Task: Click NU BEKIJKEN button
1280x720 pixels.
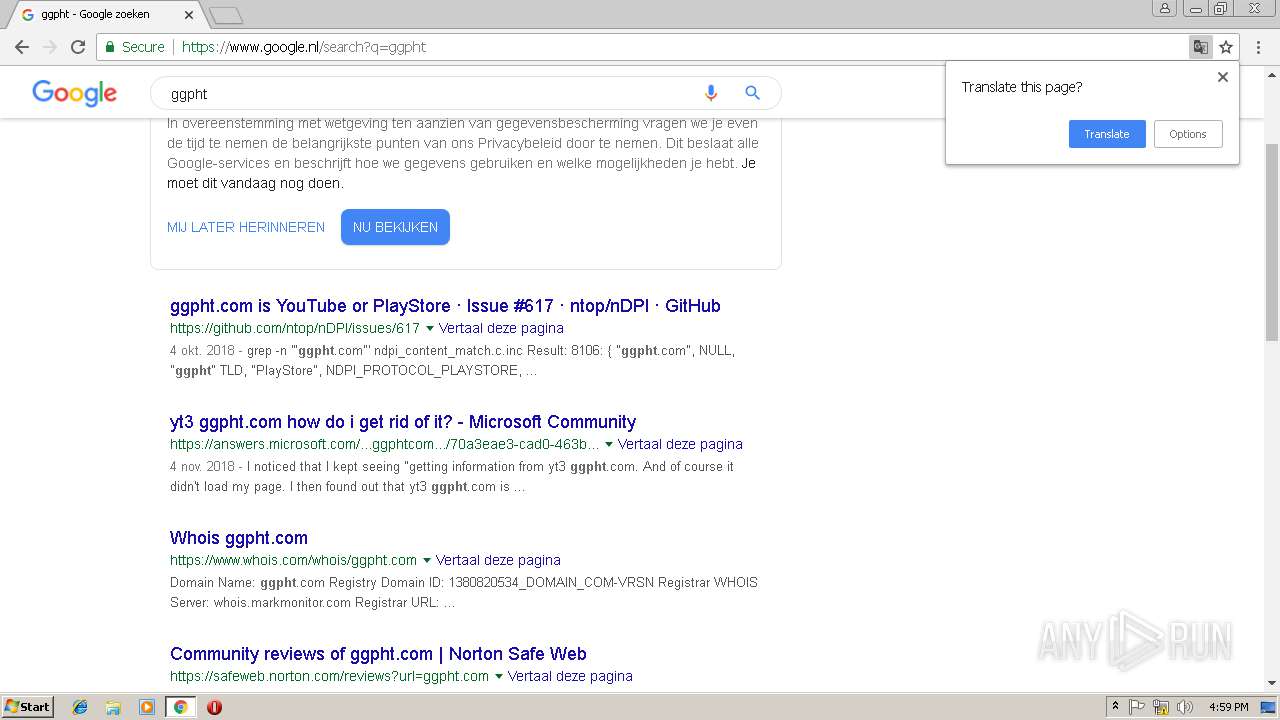Action: pyautogui.click(x=395, y=227)
